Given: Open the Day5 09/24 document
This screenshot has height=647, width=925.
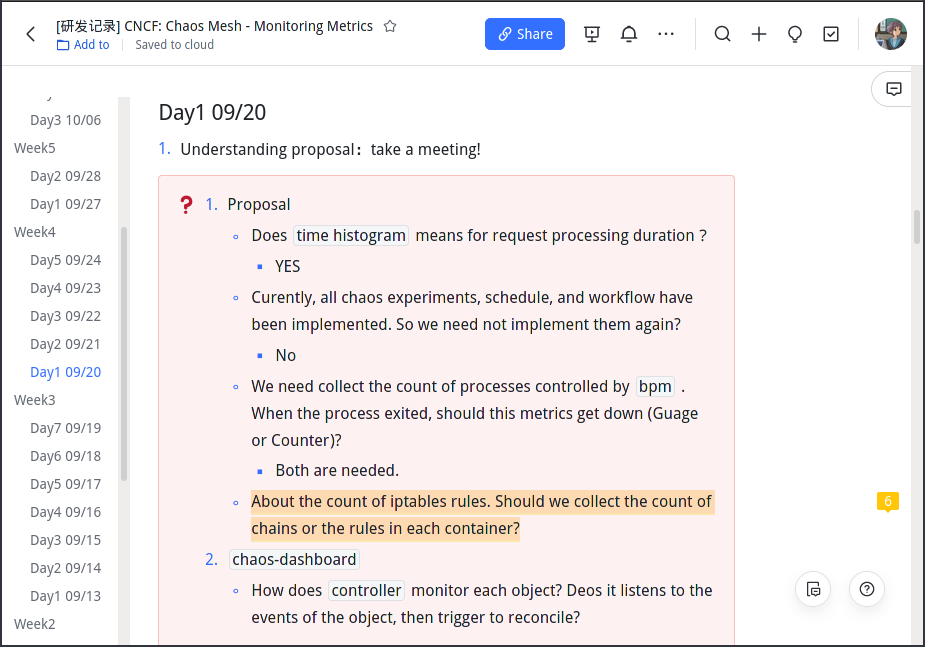Looking at the screenshot, I should (x=65, y=259).
